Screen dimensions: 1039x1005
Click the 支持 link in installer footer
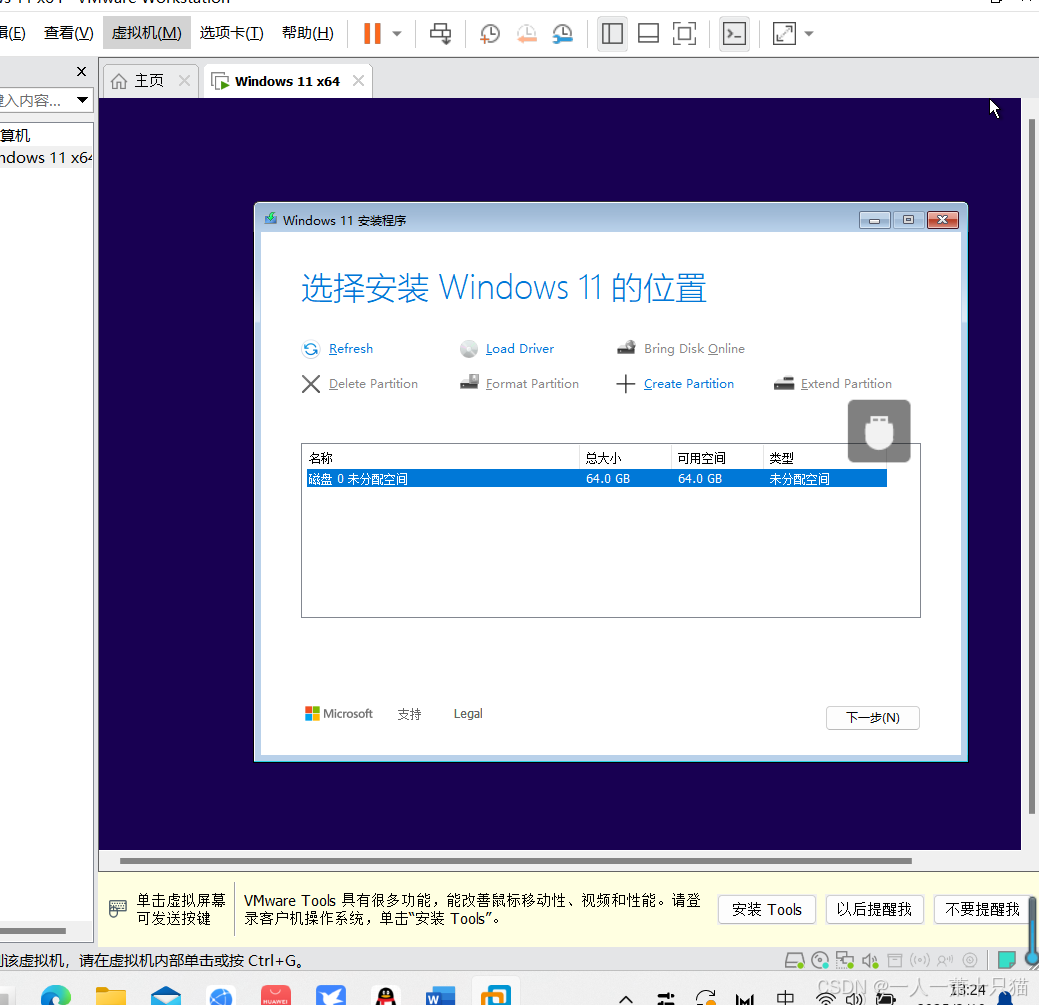coord(409,714)
